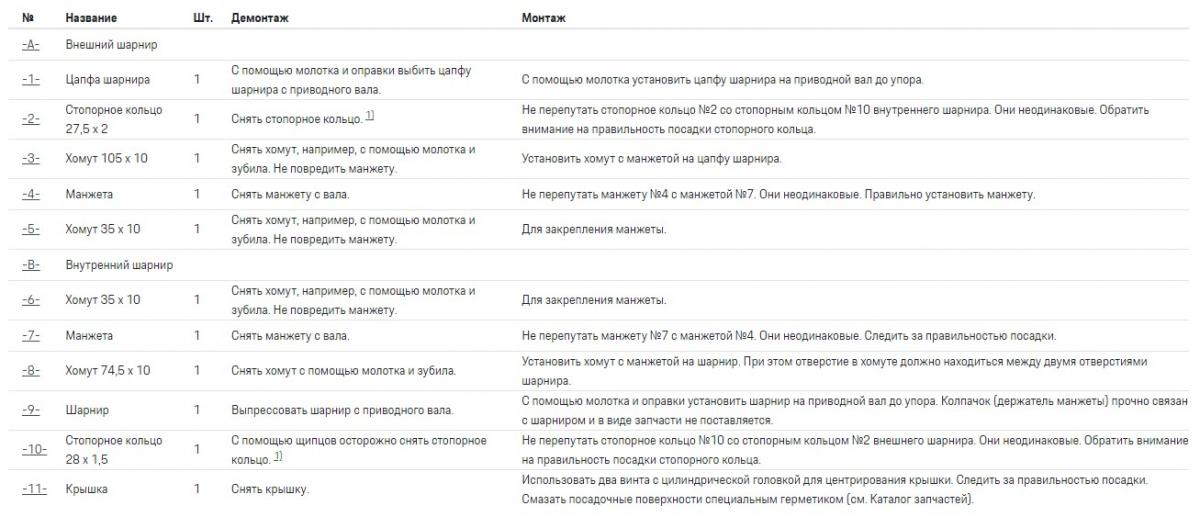Open the -10- link for Стопорное кольцо 28 x 1,5
The image size is (1200, 528).
(x=33, y=449)
